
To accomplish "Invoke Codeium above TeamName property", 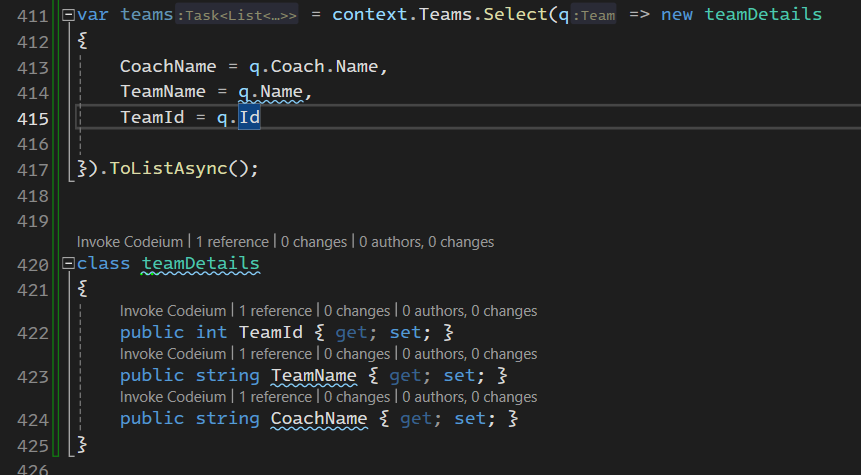I will [x=173, y=354].
